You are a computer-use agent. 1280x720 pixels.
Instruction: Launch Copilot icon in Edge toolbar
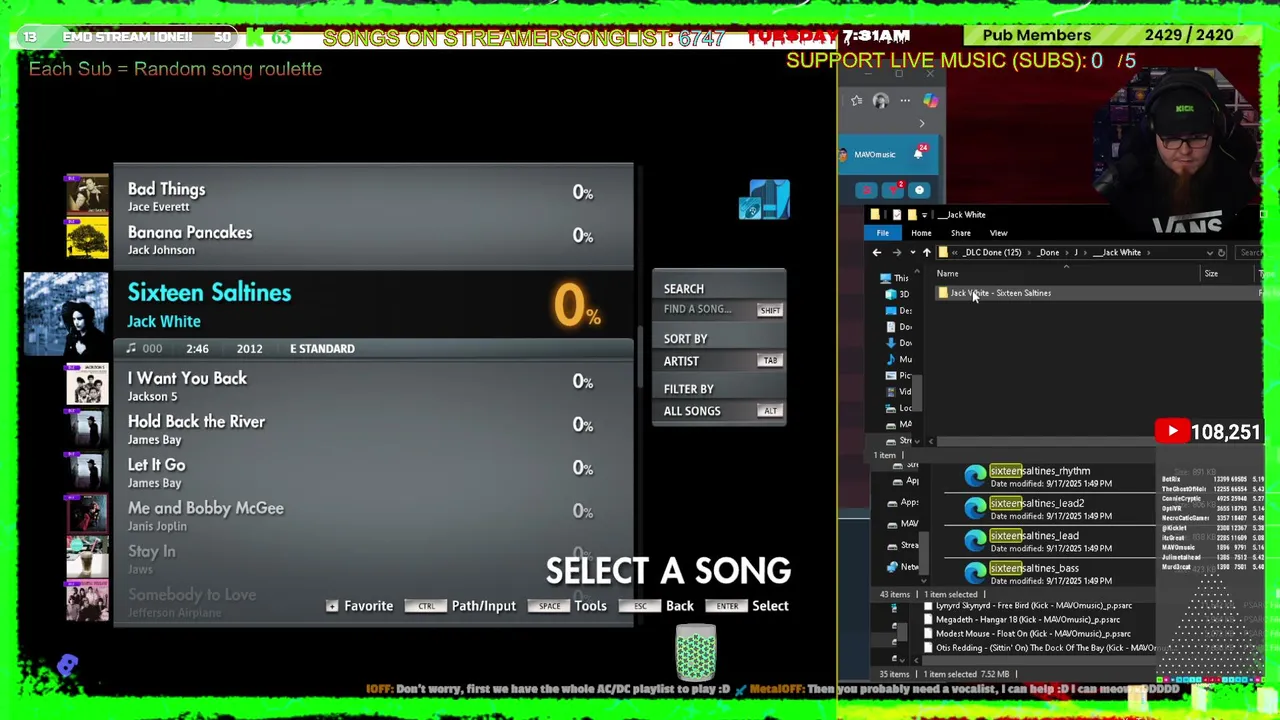(x=930, y=100)
